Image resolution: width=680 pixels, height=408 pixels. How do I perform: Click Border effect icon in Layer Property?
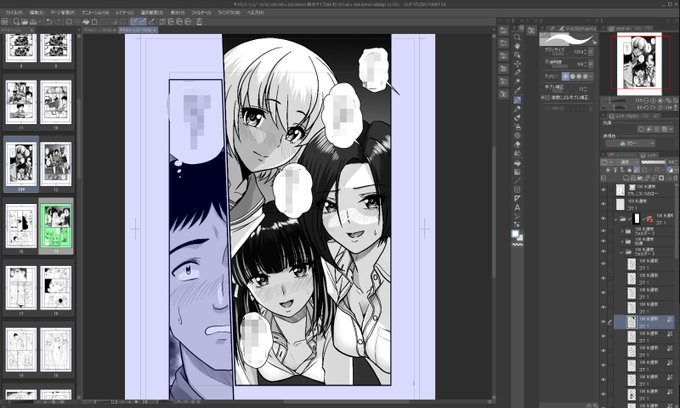[641, 129]
